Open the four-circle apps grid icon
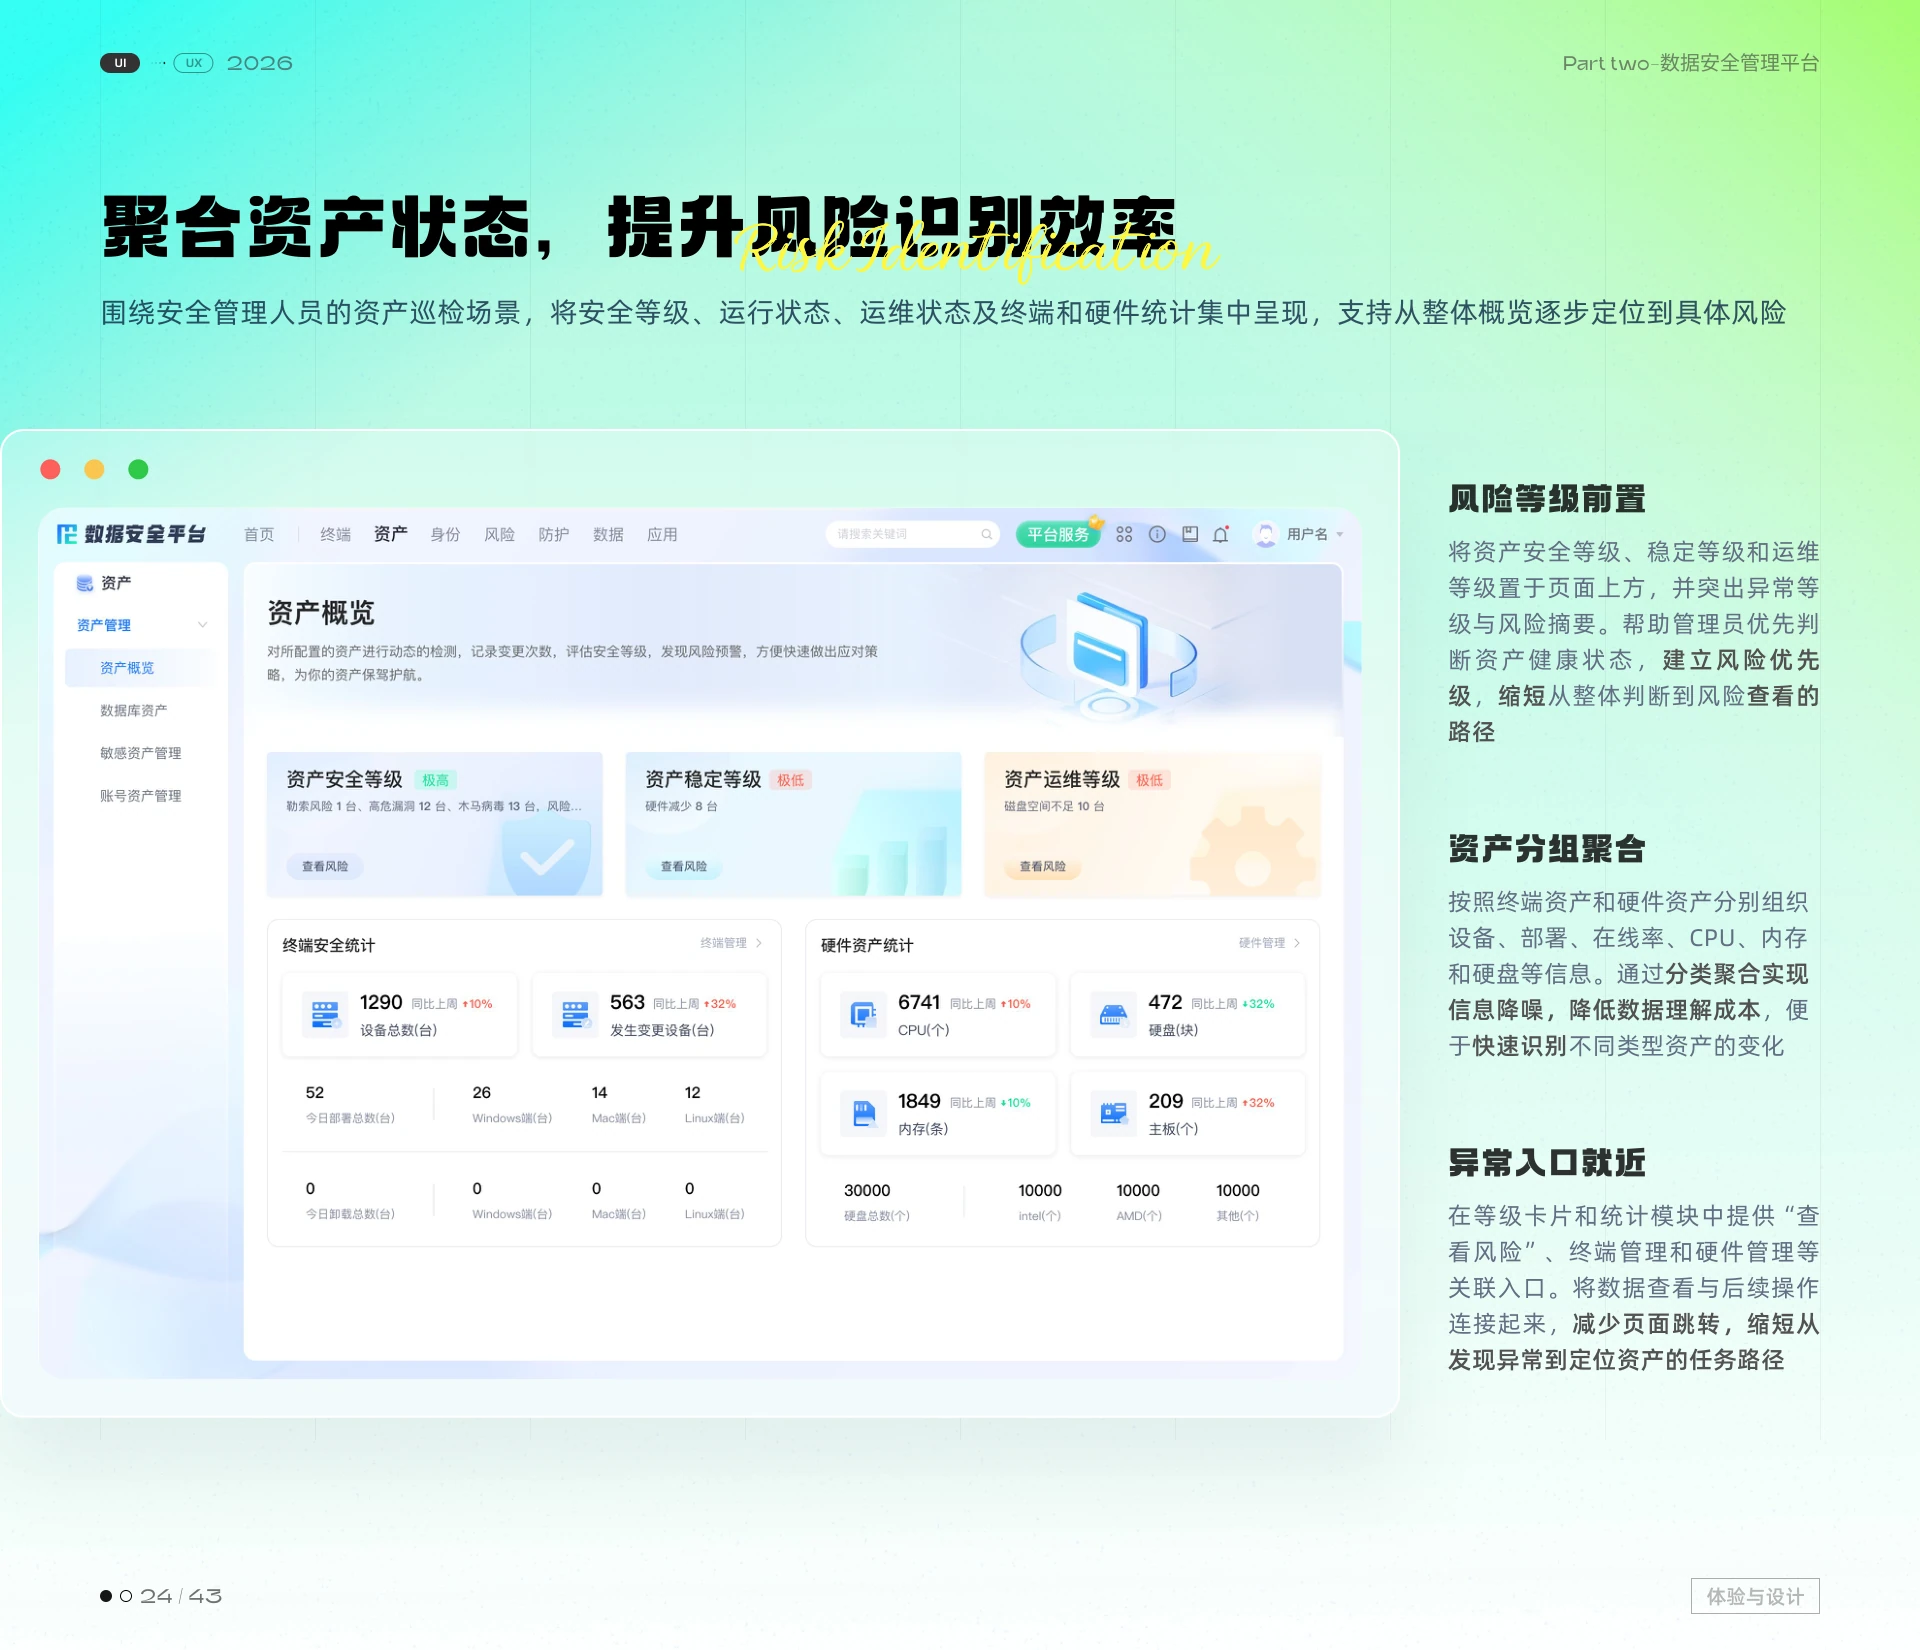This screenshot has height=1650, width=1920. [x=1124, y=534]
